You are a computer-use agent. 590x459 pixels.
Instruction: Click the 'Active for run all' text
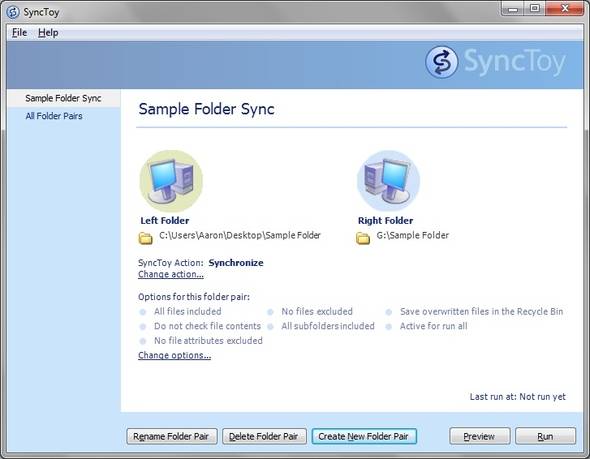[433, 326]
